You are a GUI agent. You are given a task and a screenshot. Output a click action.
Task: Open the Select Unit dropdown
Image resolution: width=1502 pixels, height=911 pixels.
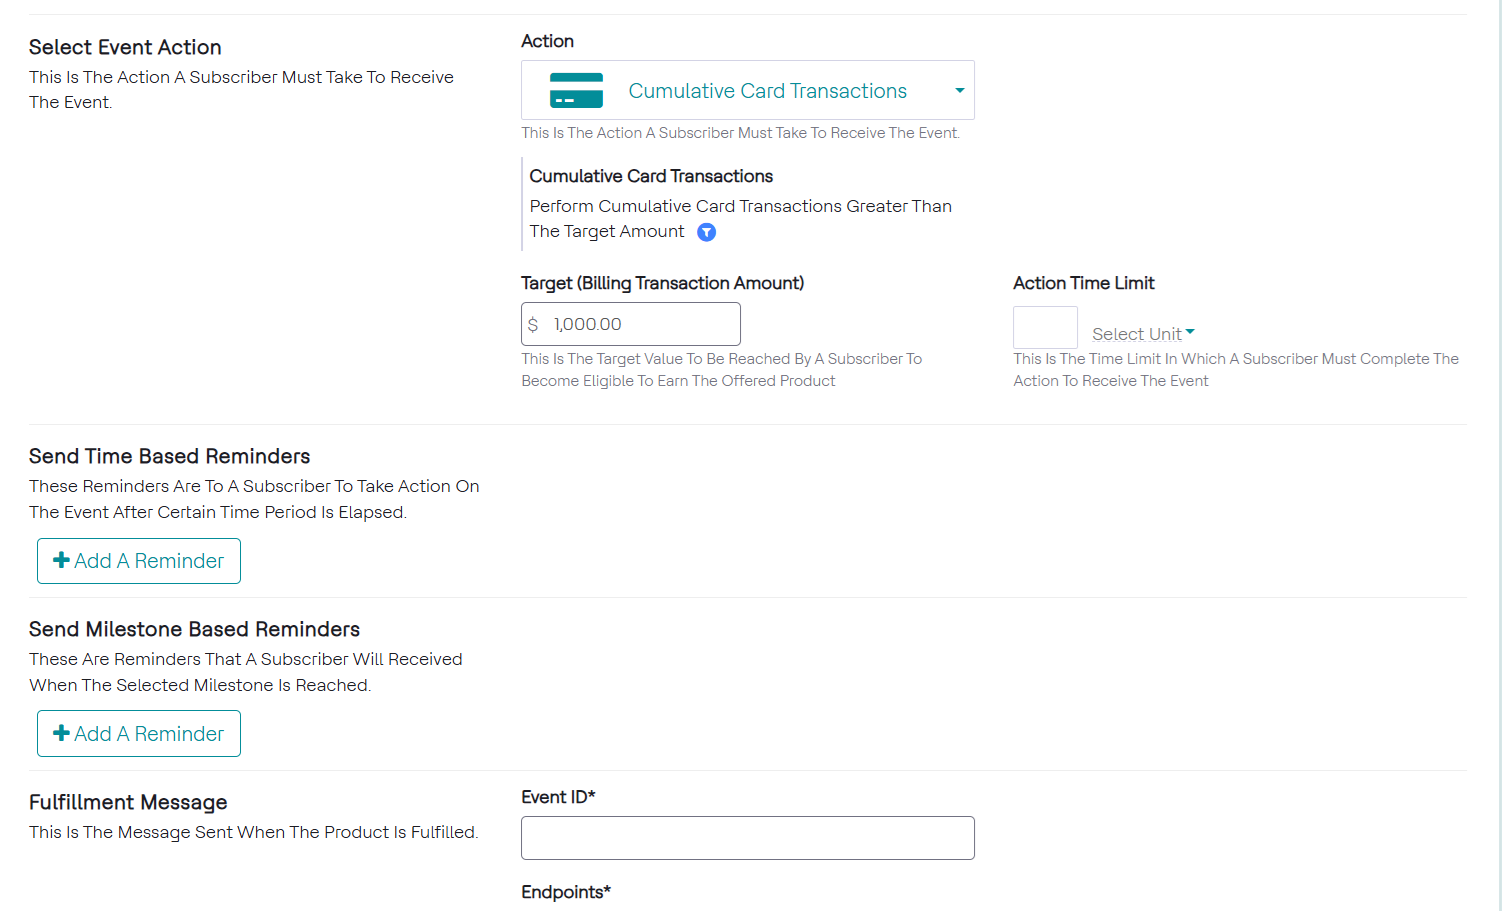(1142, 334)
